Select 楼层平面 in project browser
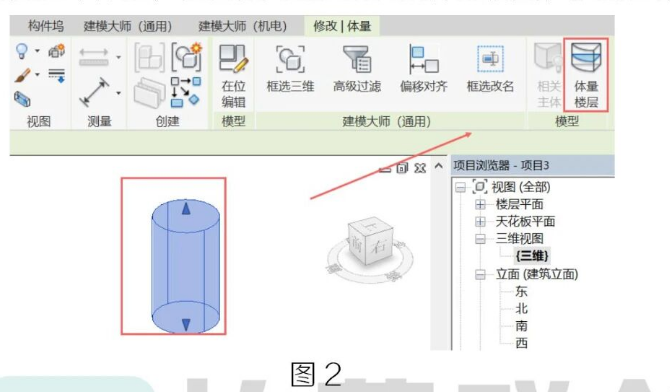Viewport: 670px width, 392px height. (519, 204)
